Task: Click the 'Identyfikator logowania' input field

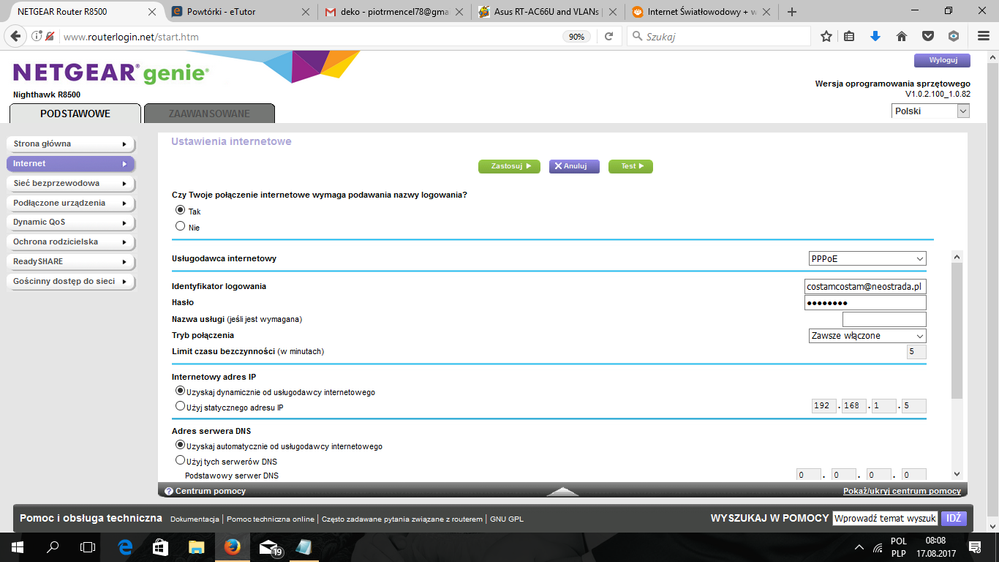Action: [x=866, y=286]
